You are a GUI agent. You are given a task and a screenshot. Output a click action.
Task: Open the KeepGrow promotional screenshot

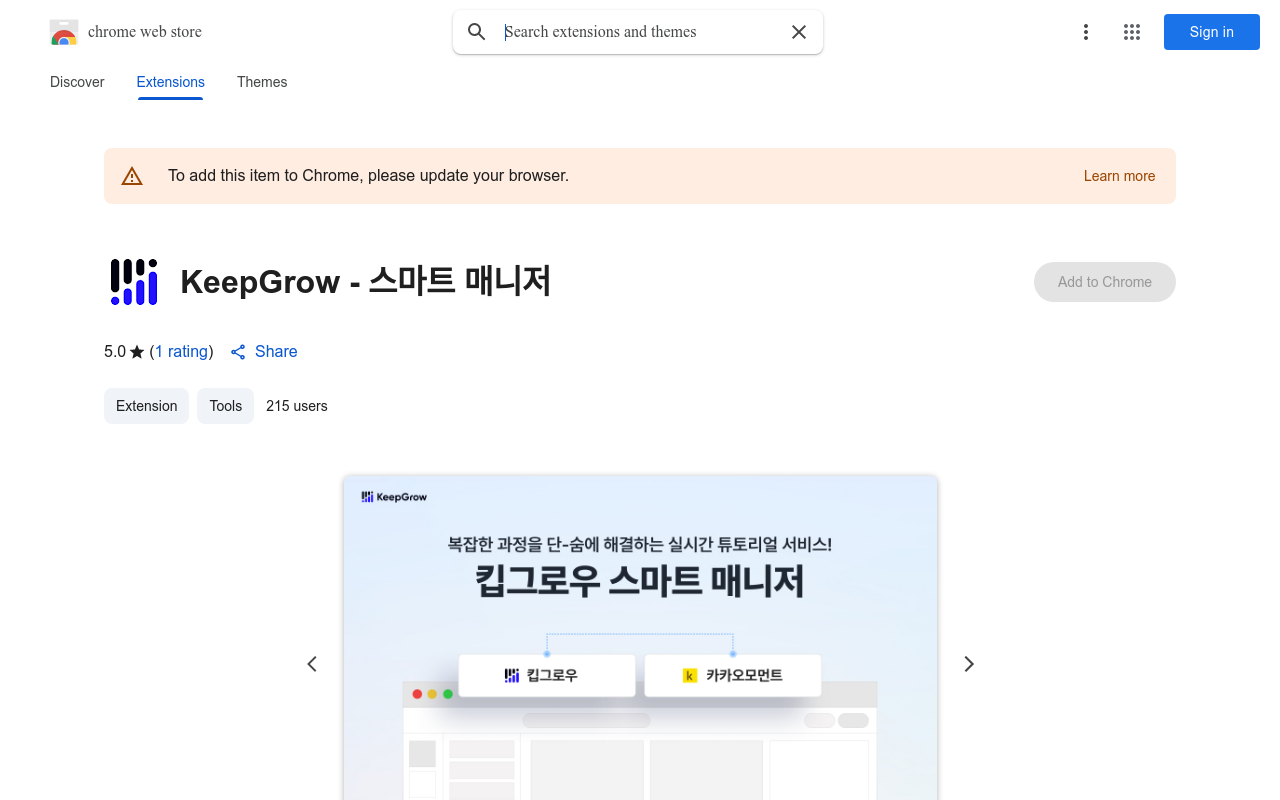[x=640, y=638]
